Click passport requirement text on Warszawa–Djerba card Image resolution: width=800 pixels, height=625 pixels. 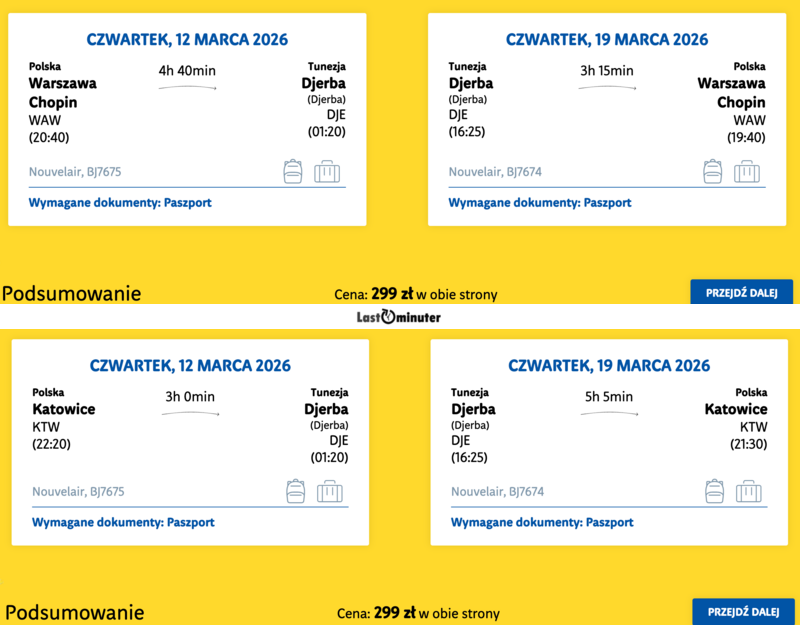tap(120, 202)
